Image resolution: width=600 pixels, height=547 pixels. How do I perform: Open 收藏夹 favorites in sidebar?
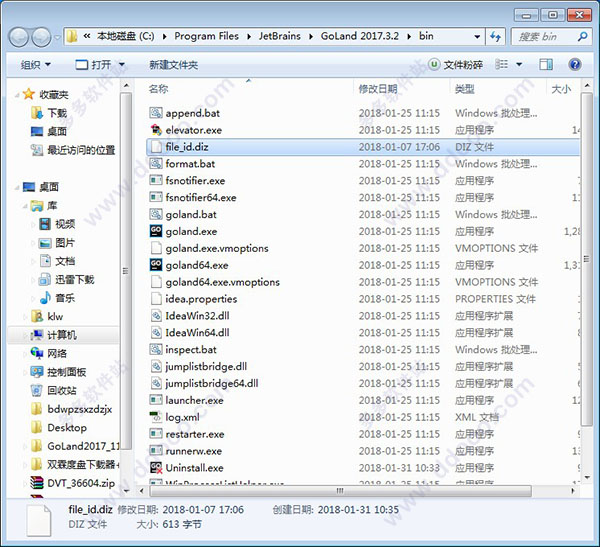tap(53, 94)
